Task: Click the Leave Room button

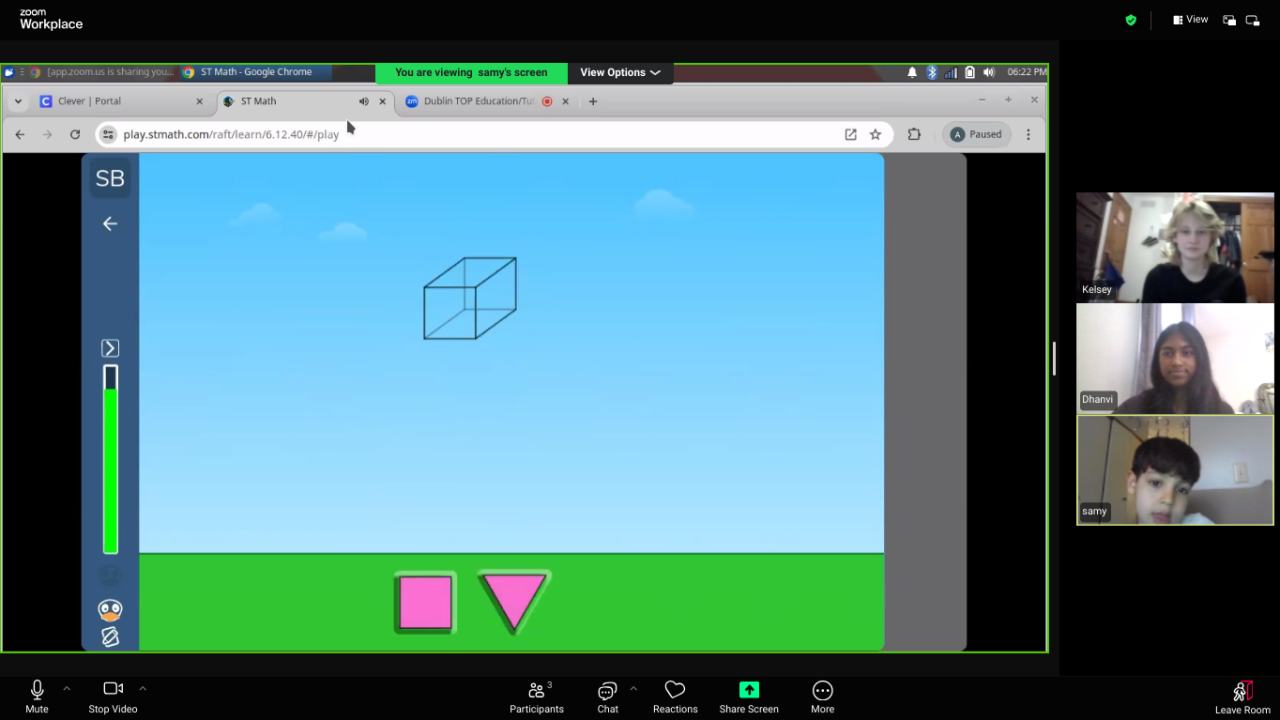Action: [1243, 697]
